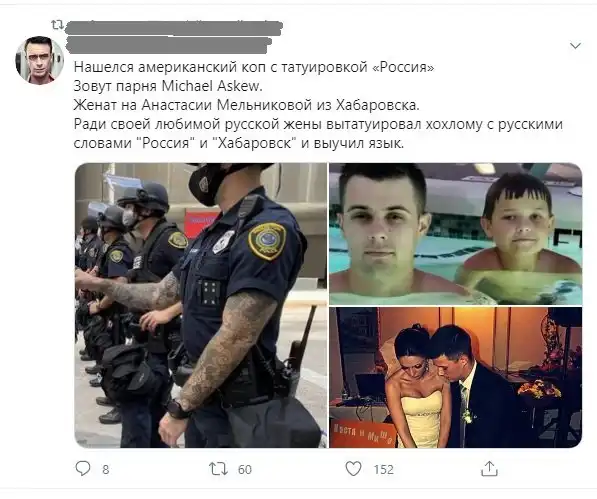Click the 152 likes count
Image resolution: width=597 pixels, height=499 pixels.
(383, 469)
